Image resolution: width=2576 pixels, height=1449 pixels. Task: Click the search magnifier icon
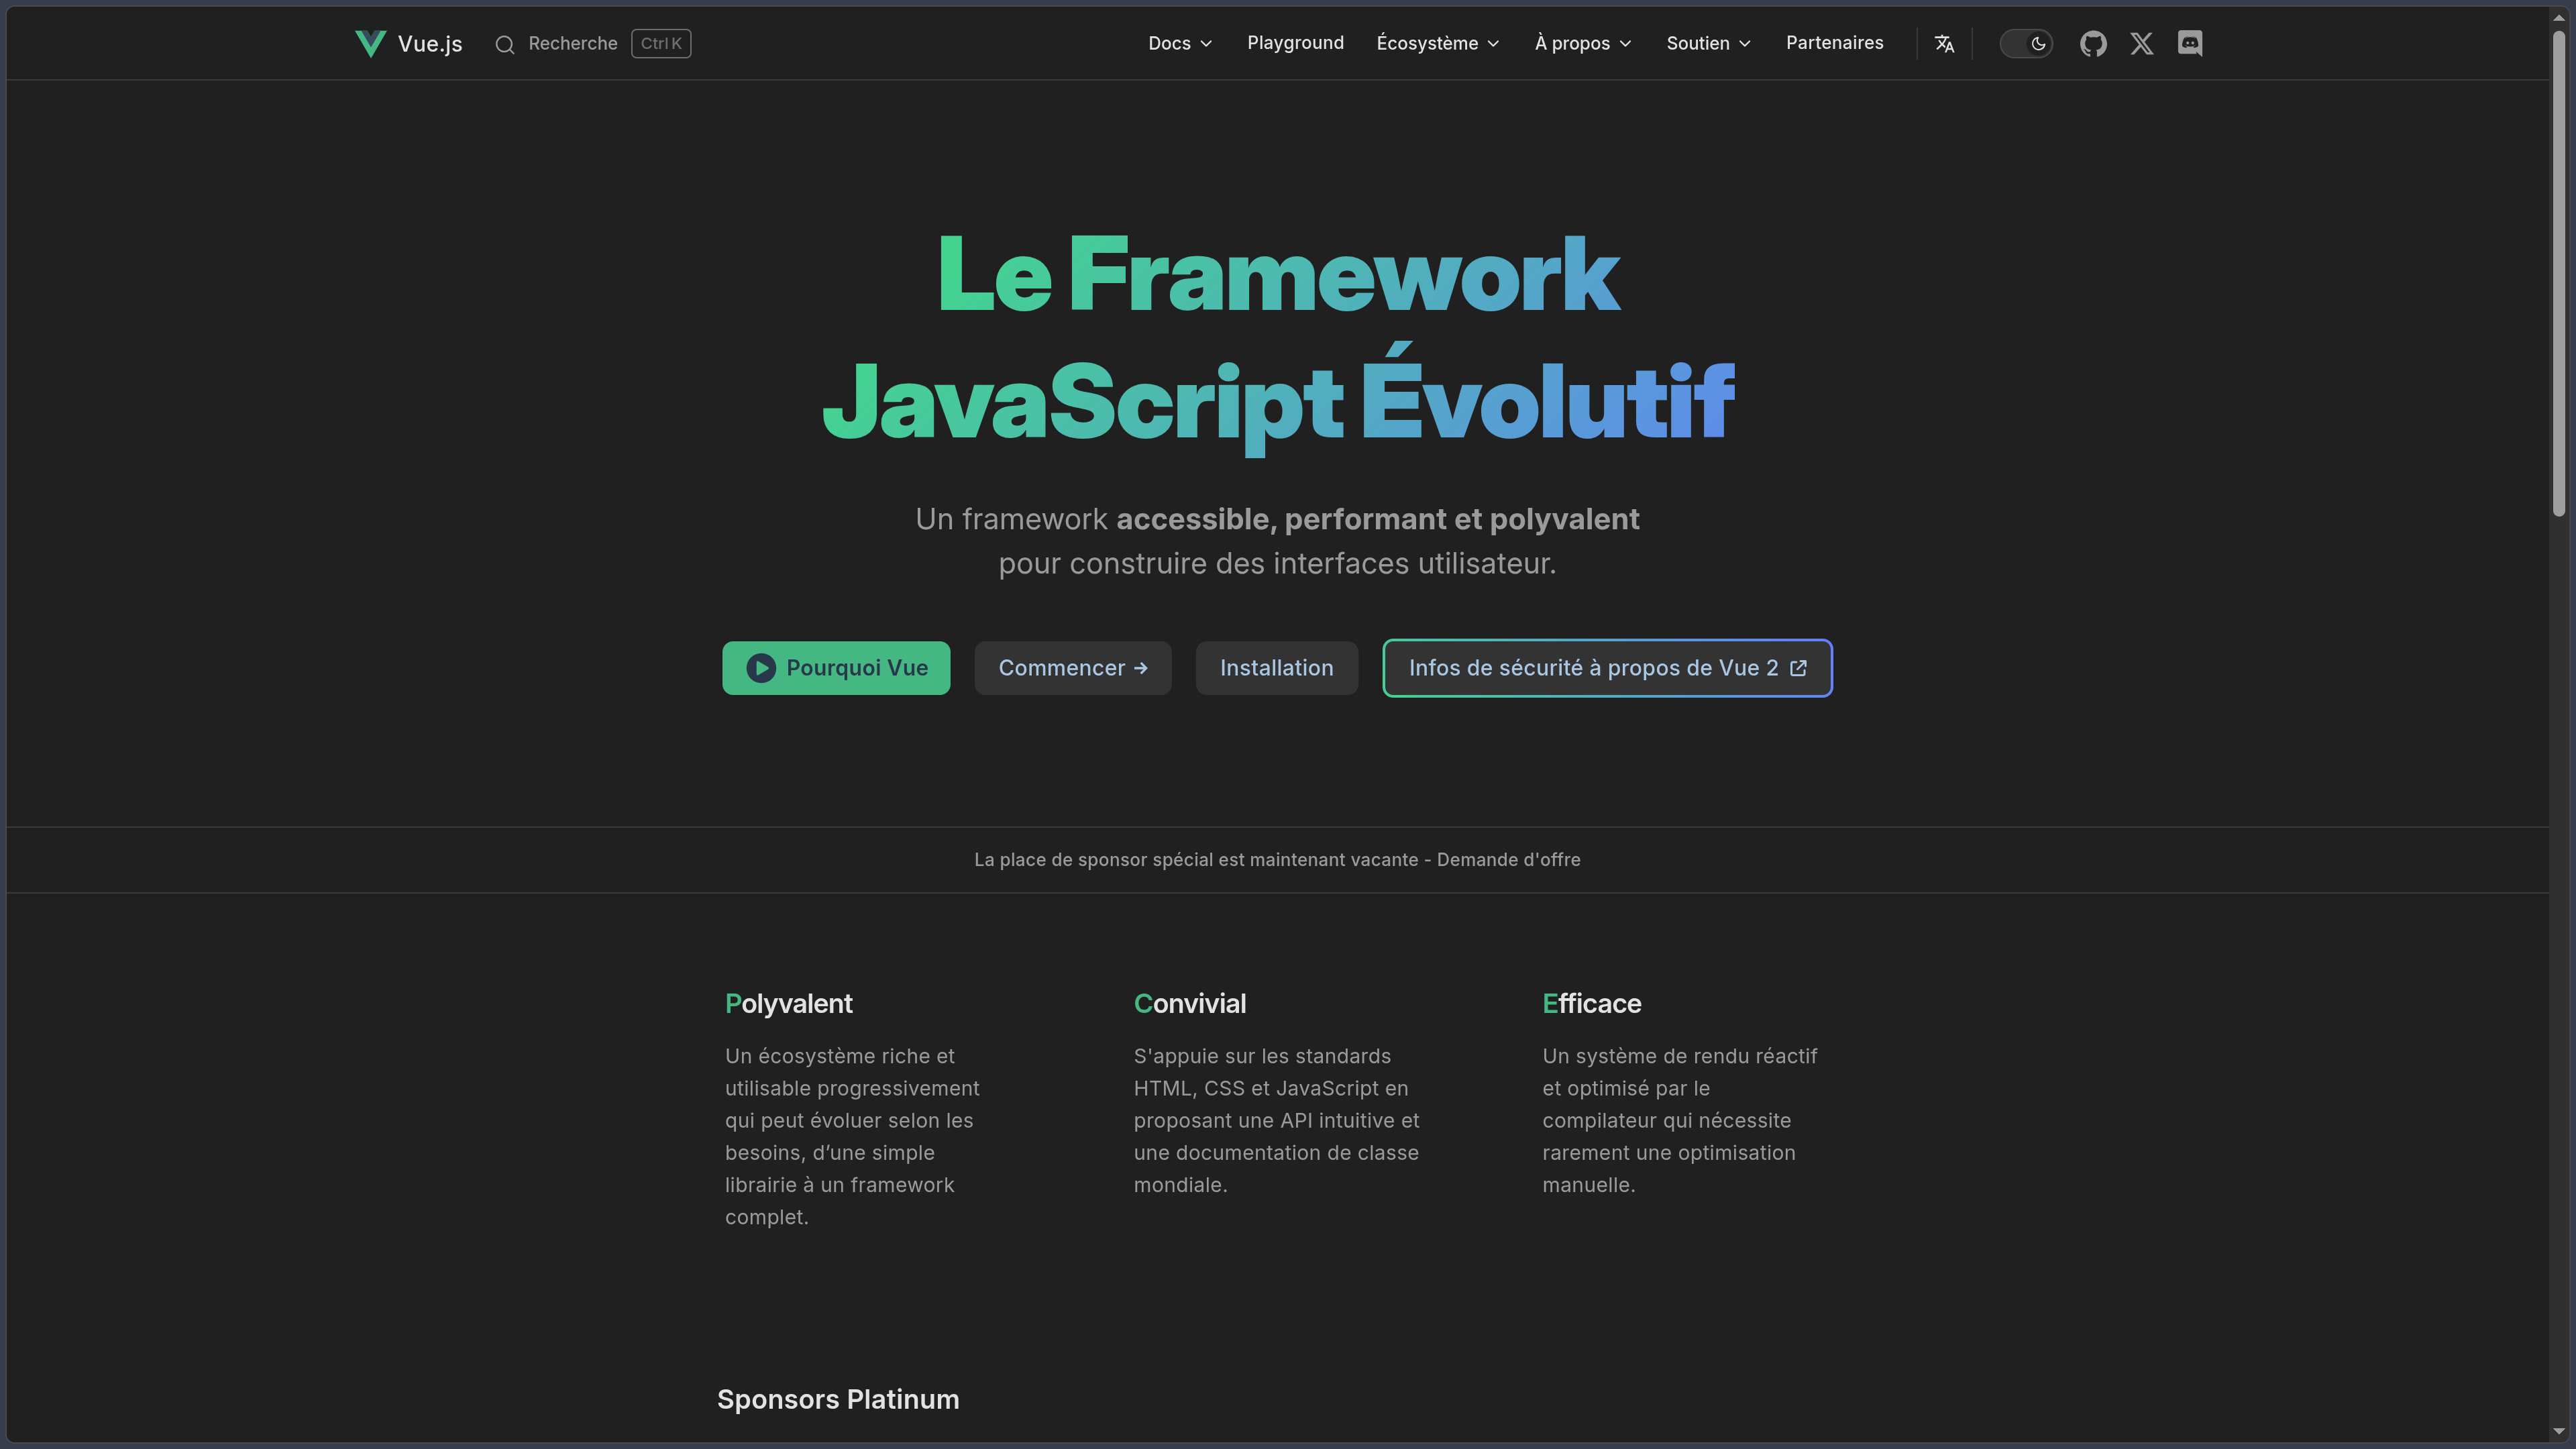505,44
